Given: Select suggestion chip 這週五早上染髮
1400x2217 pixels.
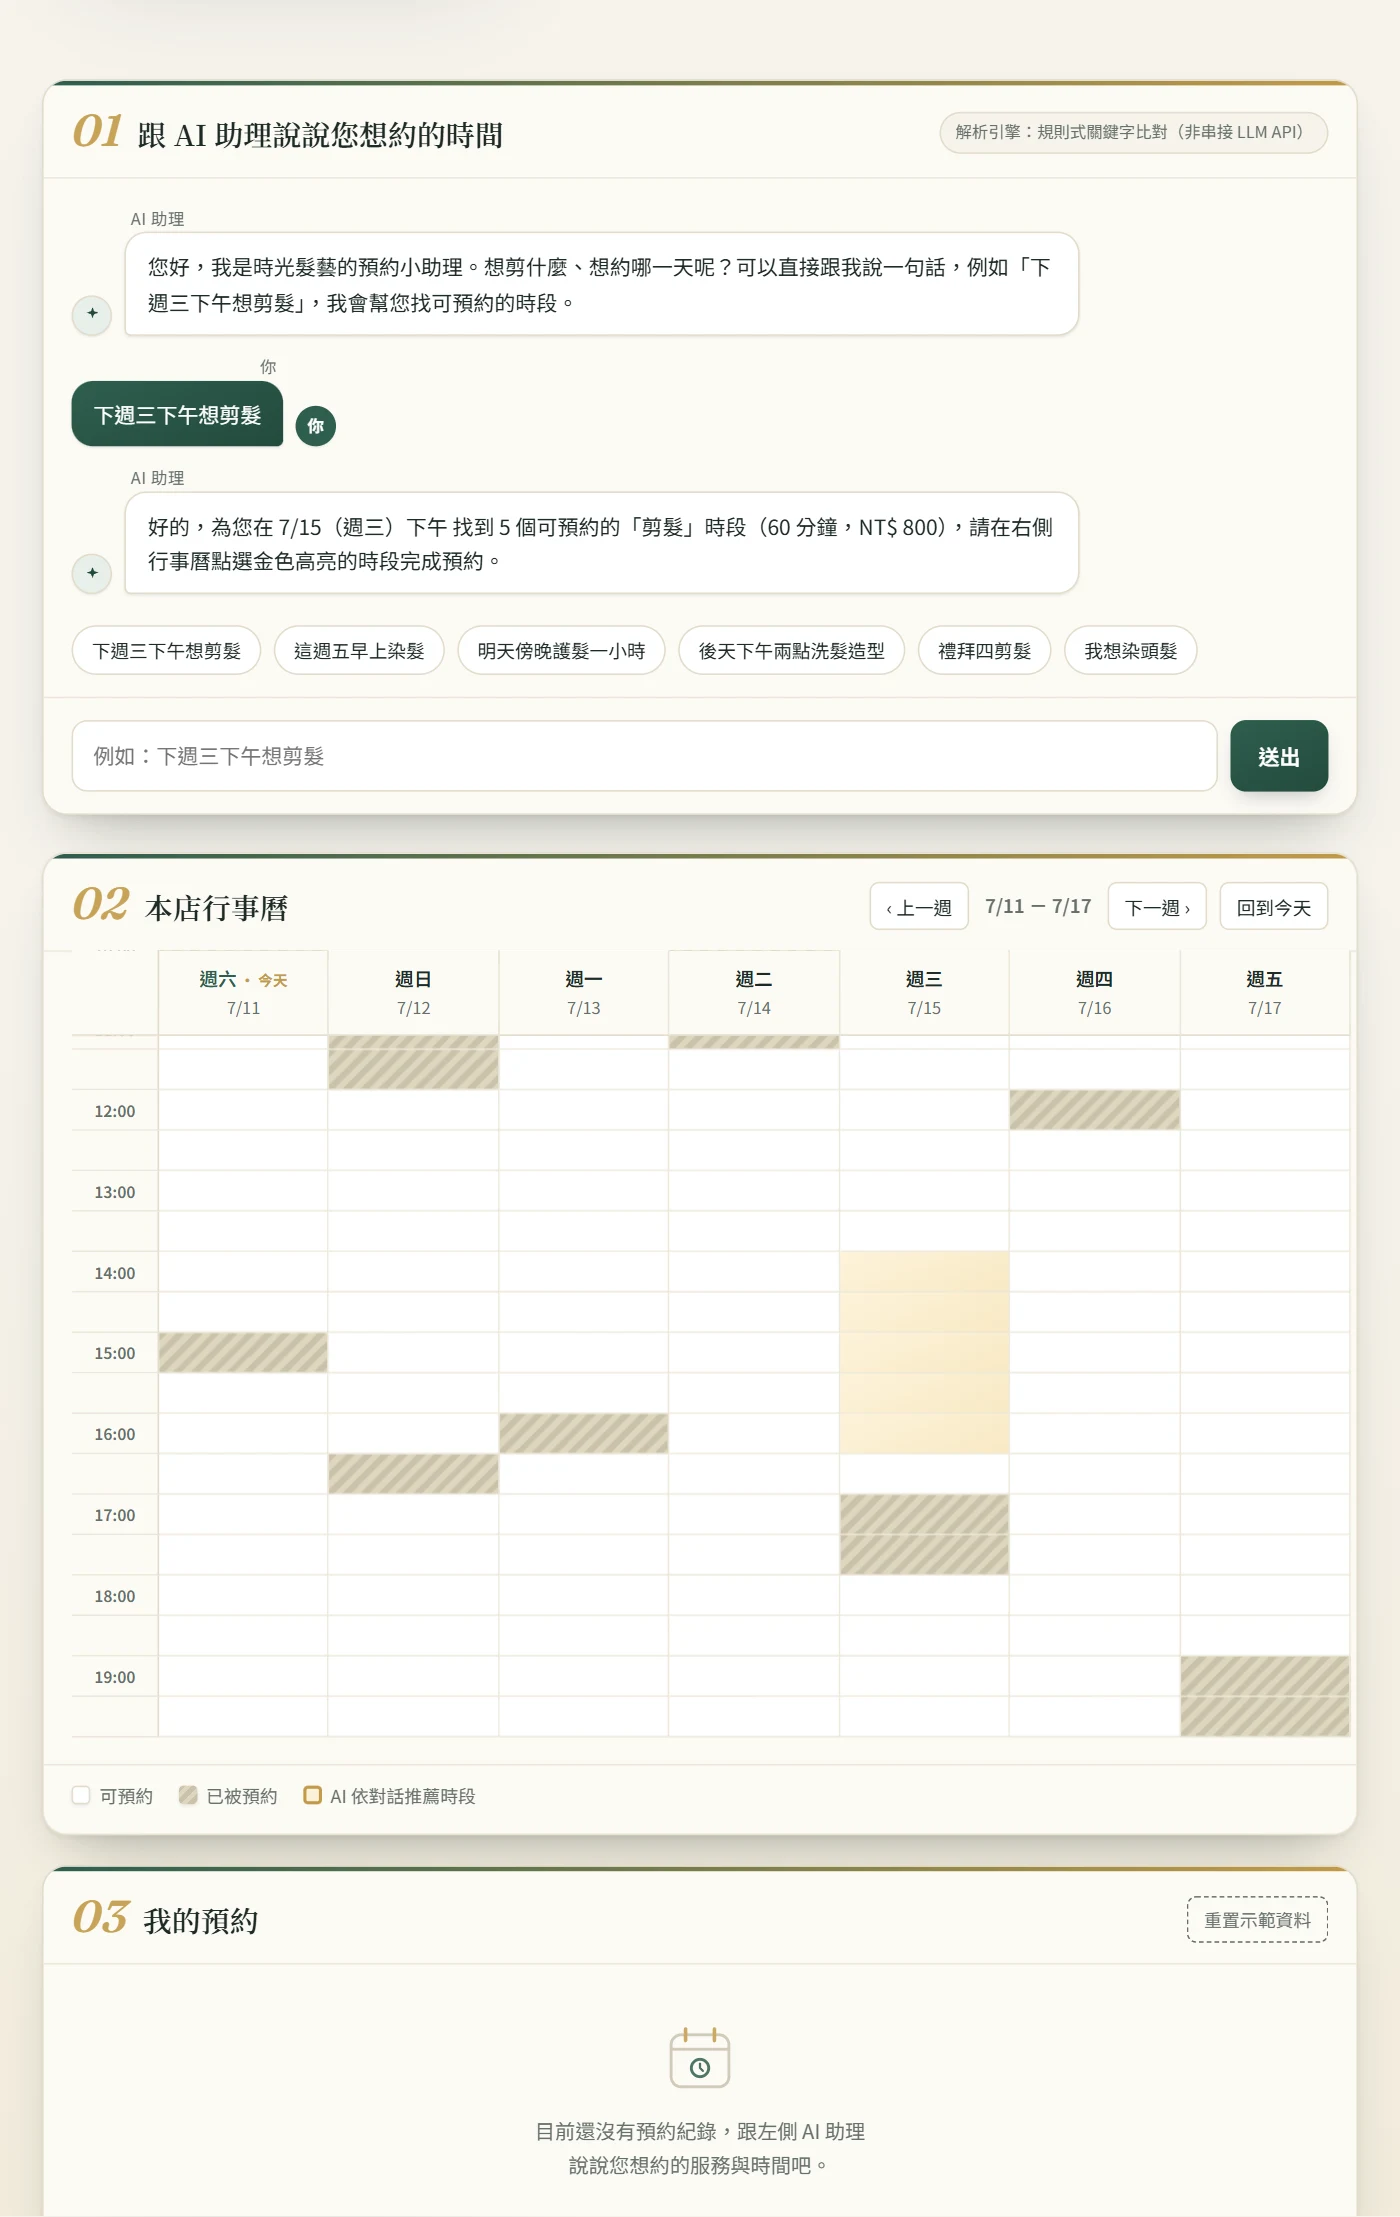Looking at the screenshot, I should tap(359, 651).
